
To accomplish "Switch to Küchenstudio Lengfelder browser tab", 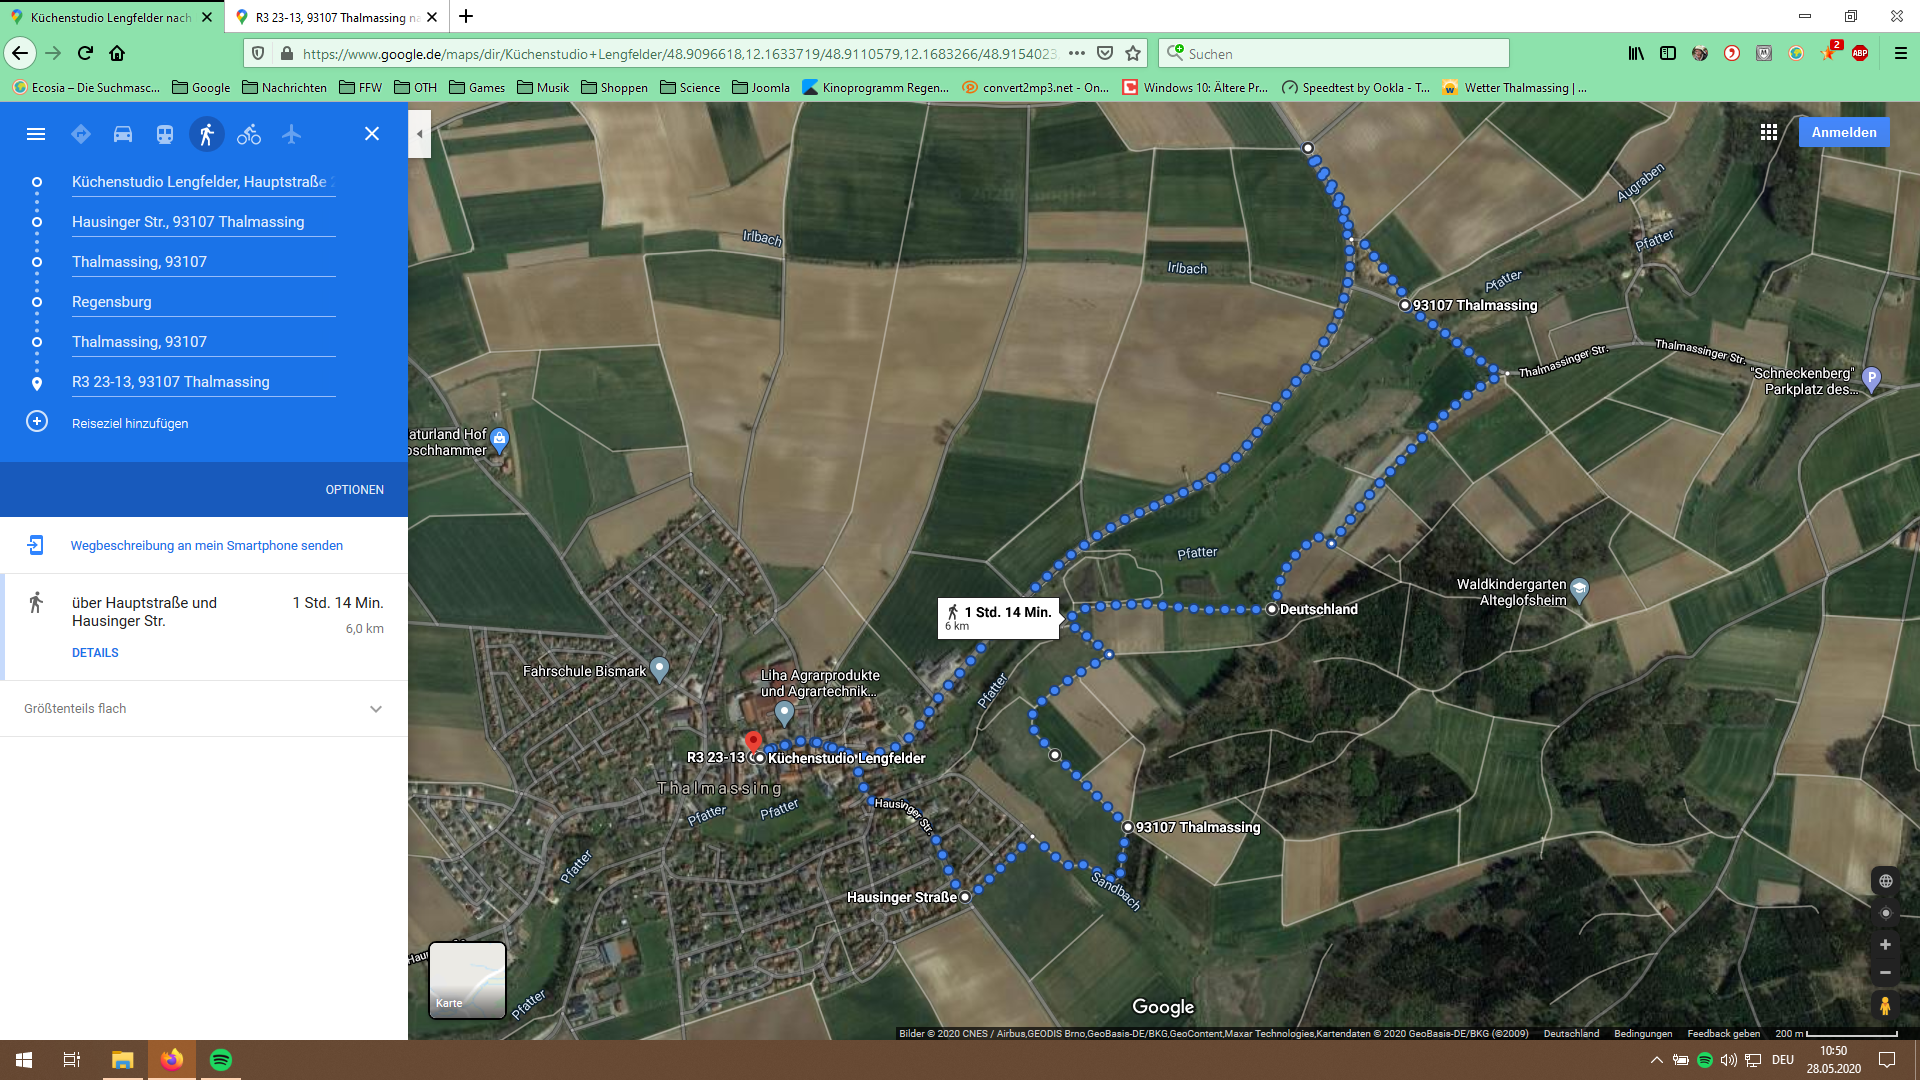I will [110, 17].
